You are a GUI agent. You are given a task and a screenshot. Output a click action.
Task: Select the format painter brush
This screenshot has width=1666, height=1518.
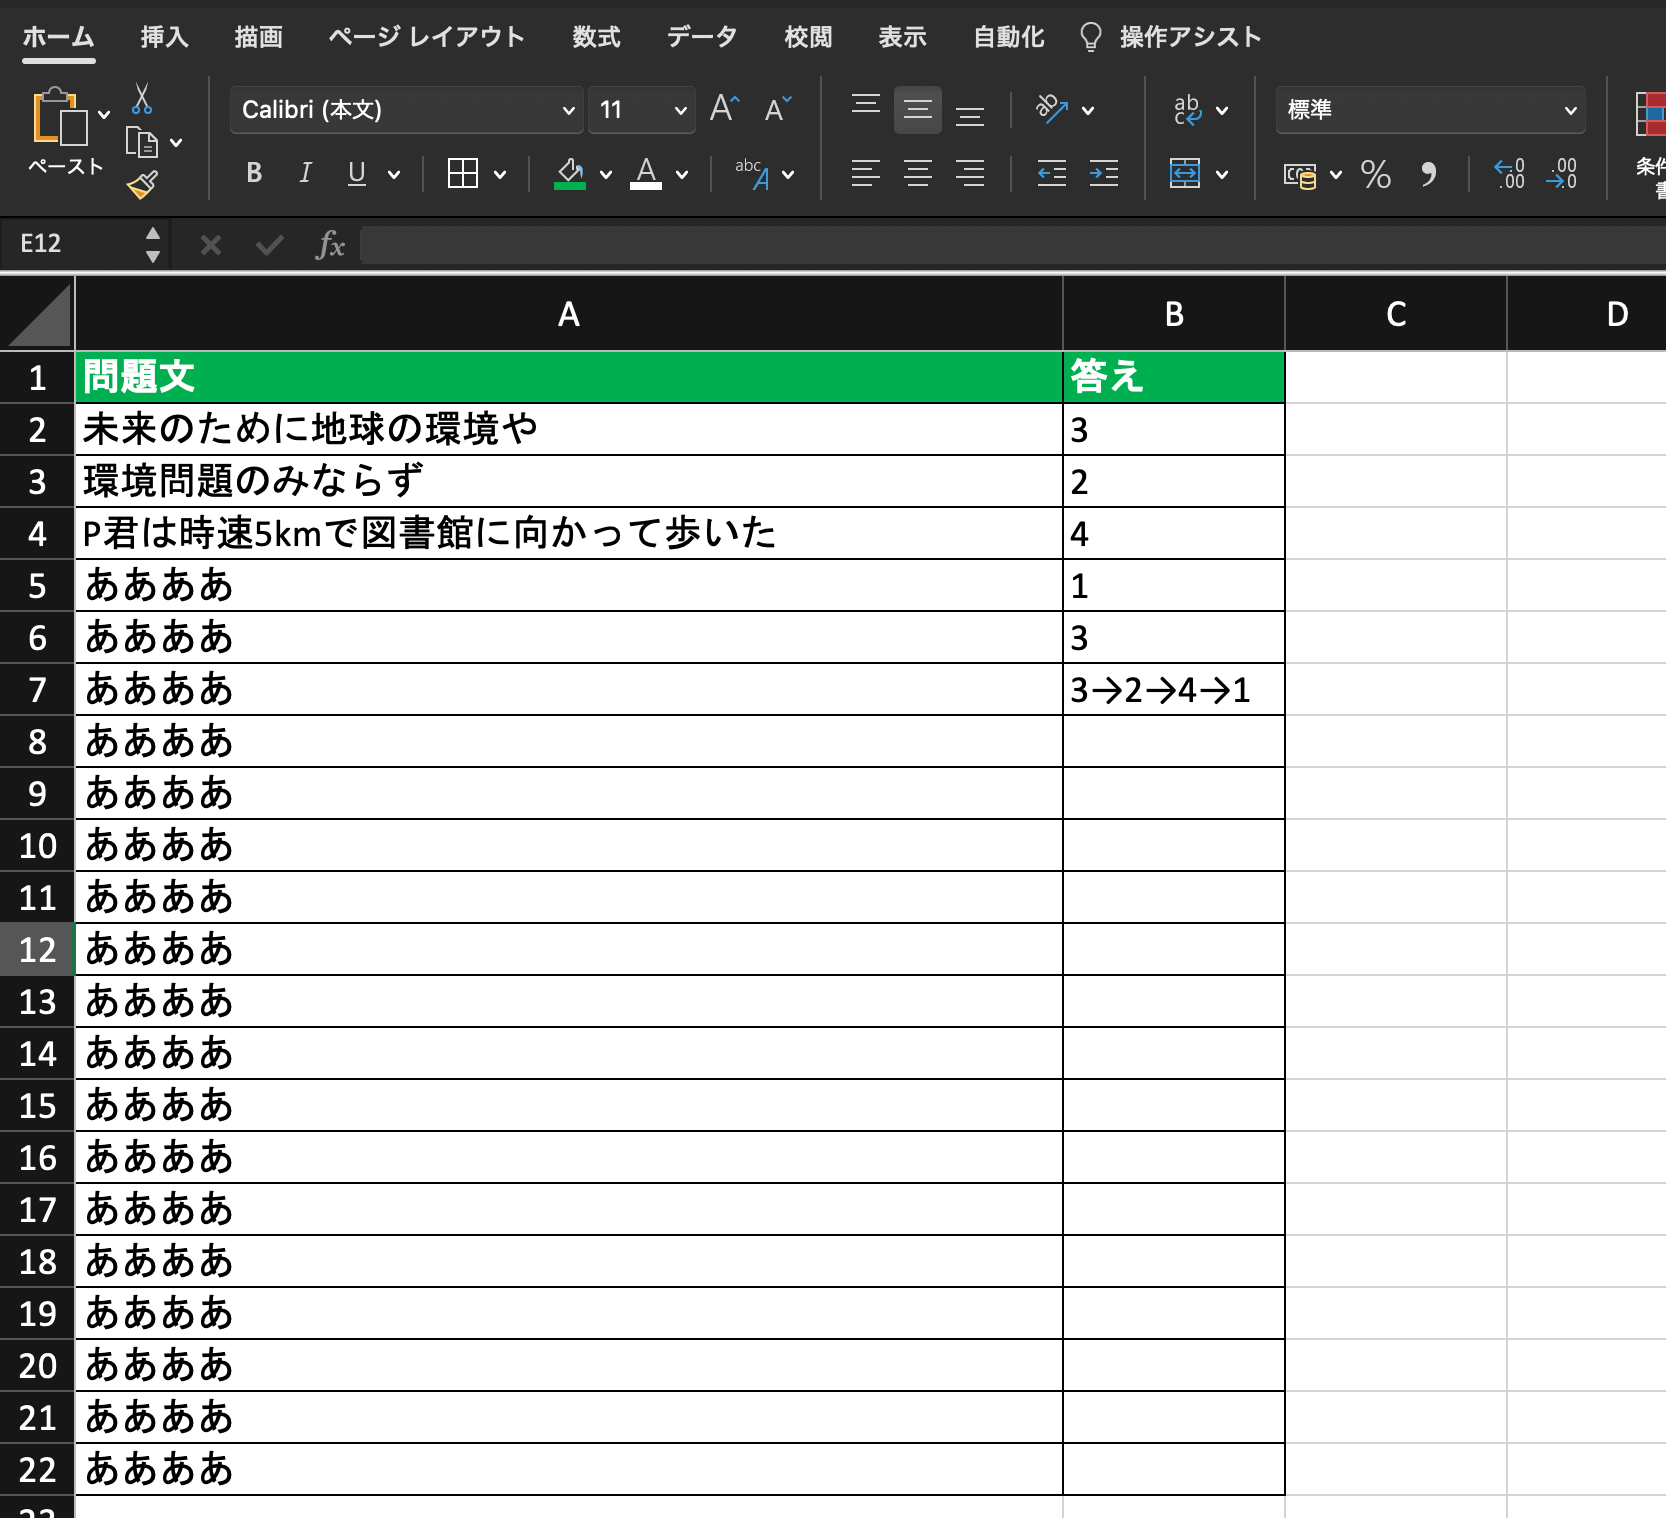coord(142,183)
